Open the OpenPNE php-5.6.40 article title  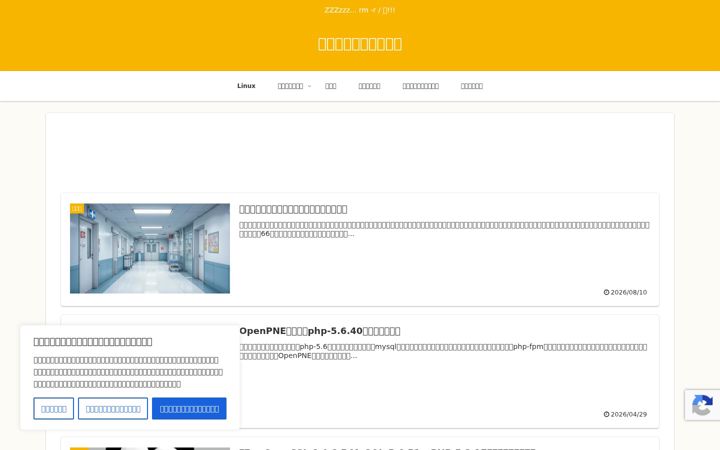pos(320,331)
